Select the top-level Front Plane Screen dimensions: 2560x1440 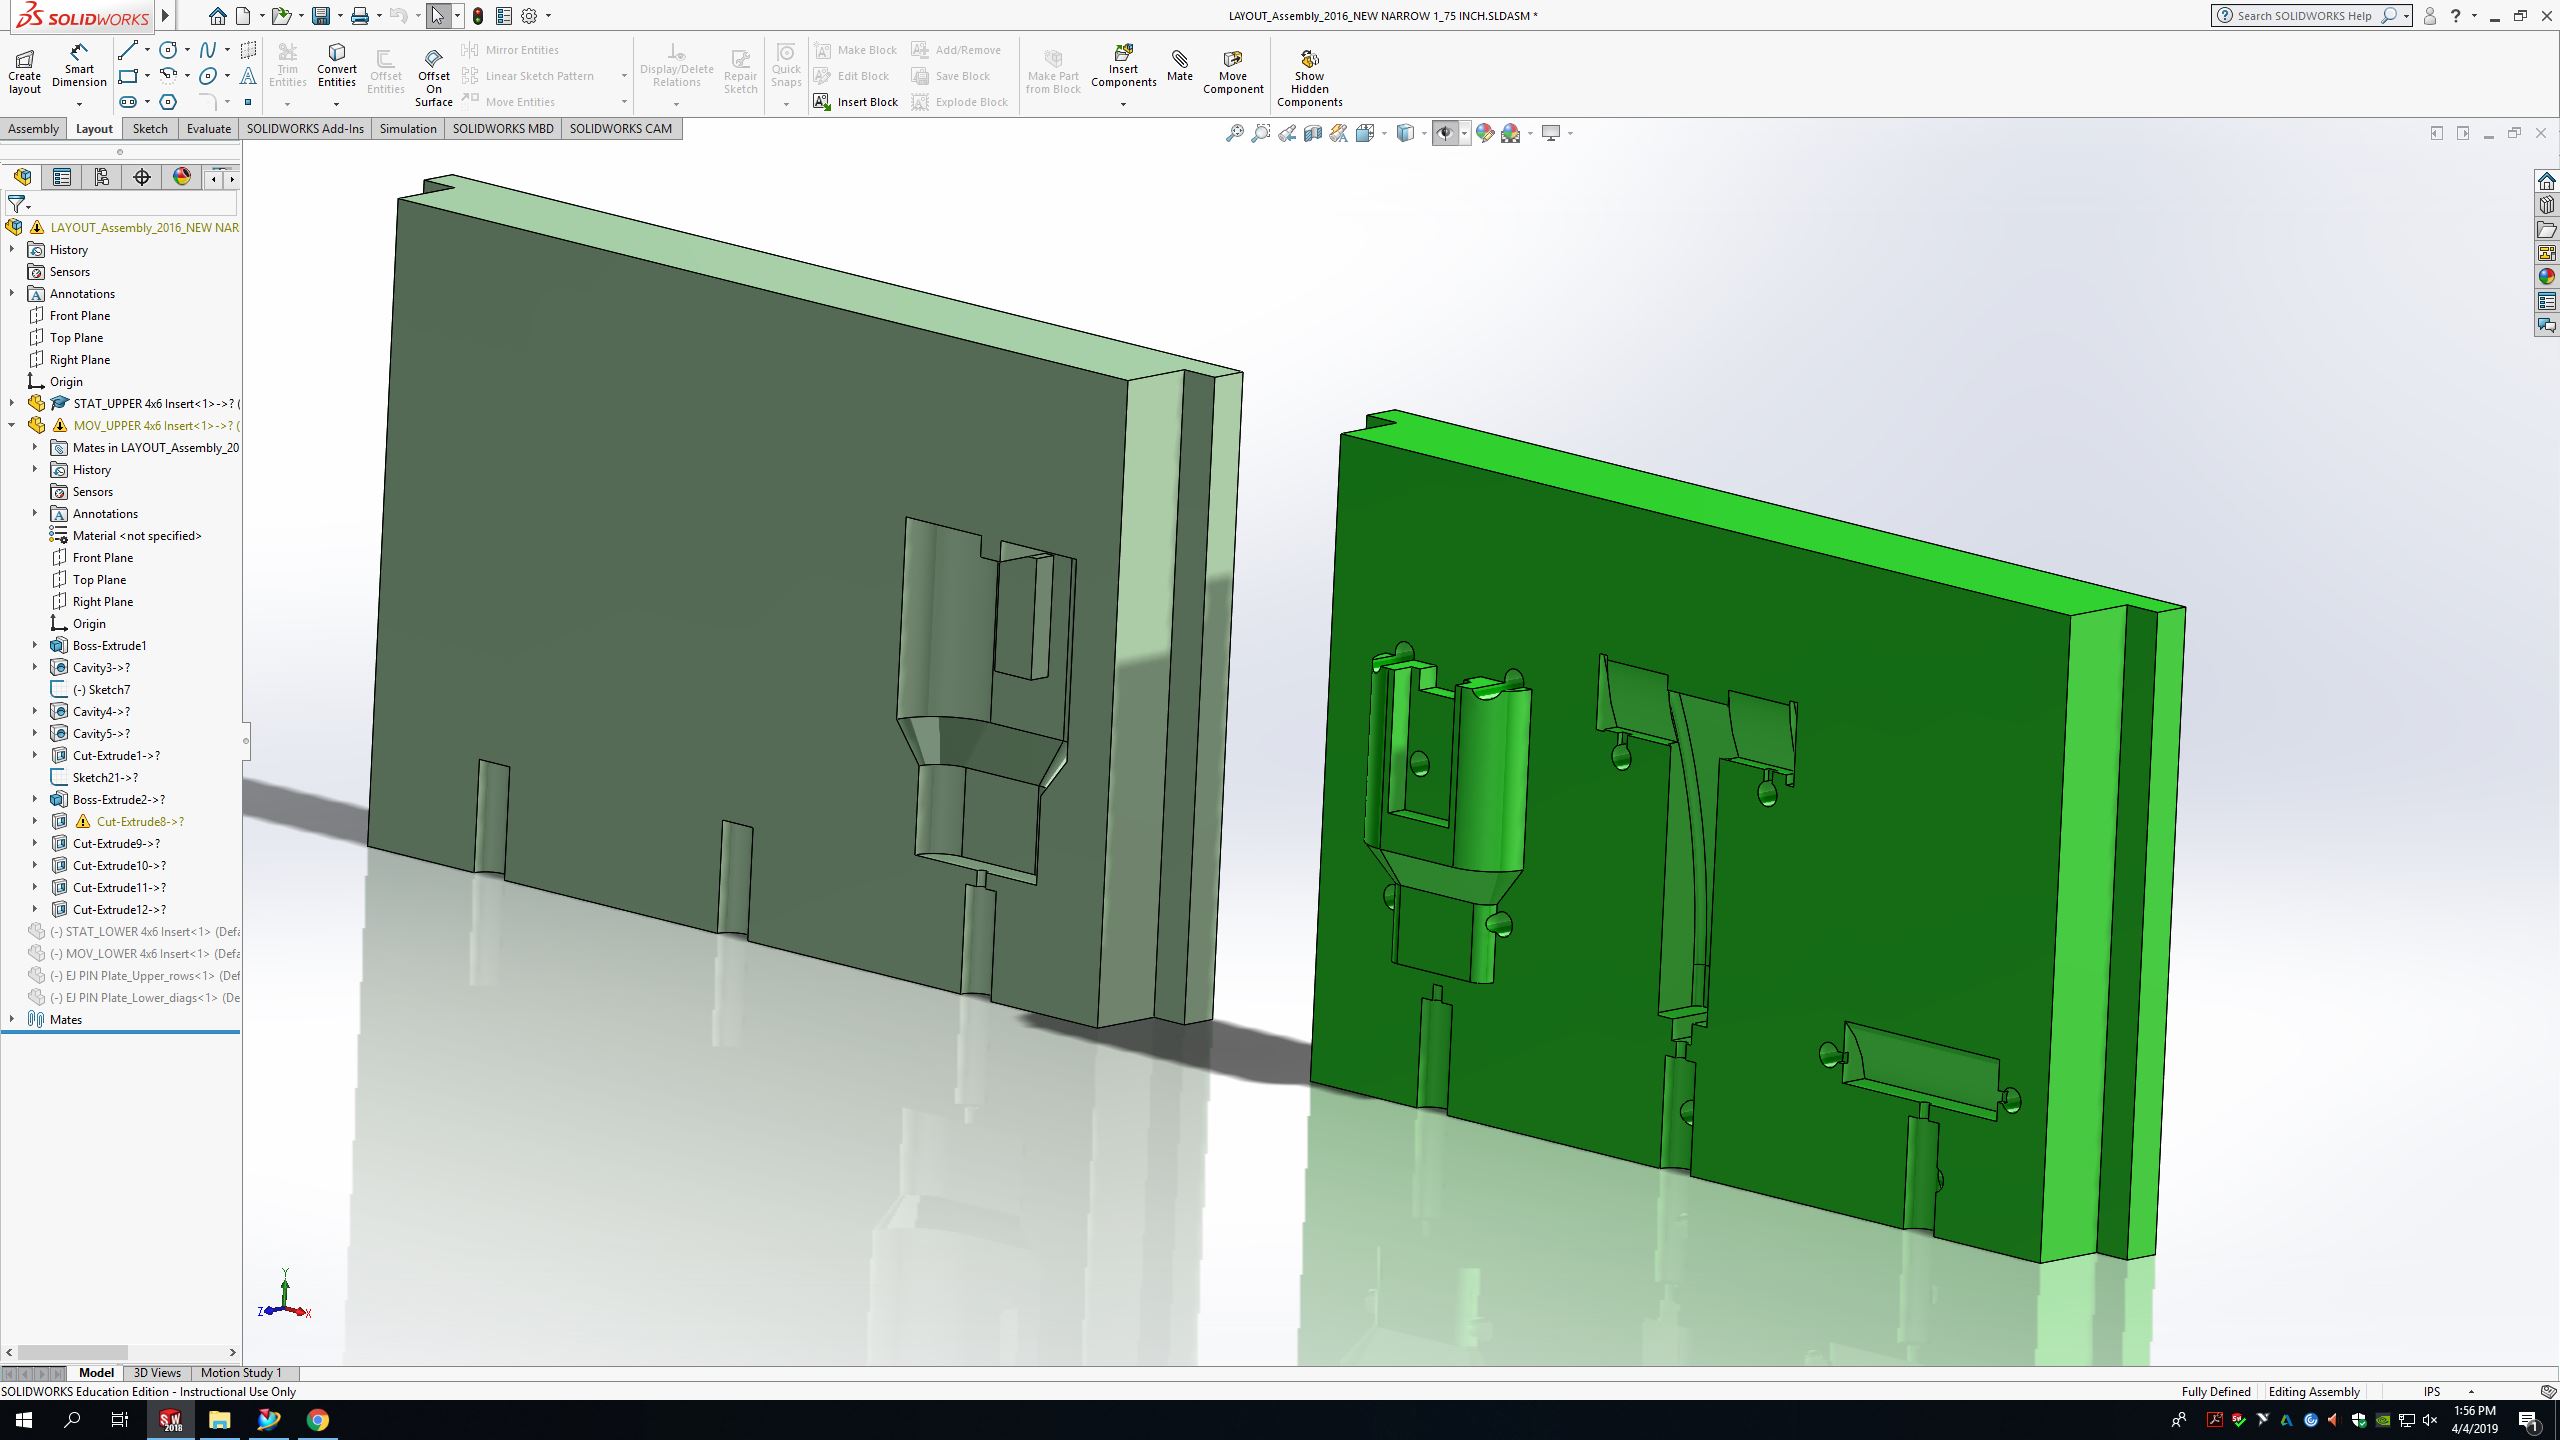(x=80, y=315)
